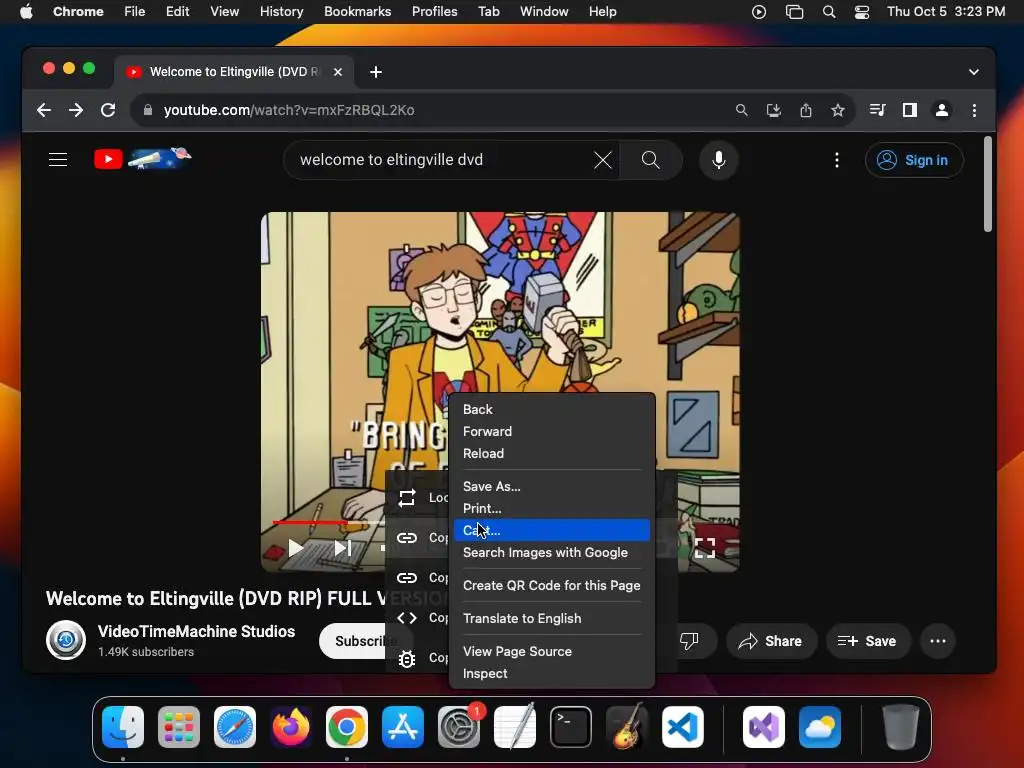The width and height of the screenshot is (1024, 768).
Task: Open more actions ellipsis button
Action: [938, 641]
